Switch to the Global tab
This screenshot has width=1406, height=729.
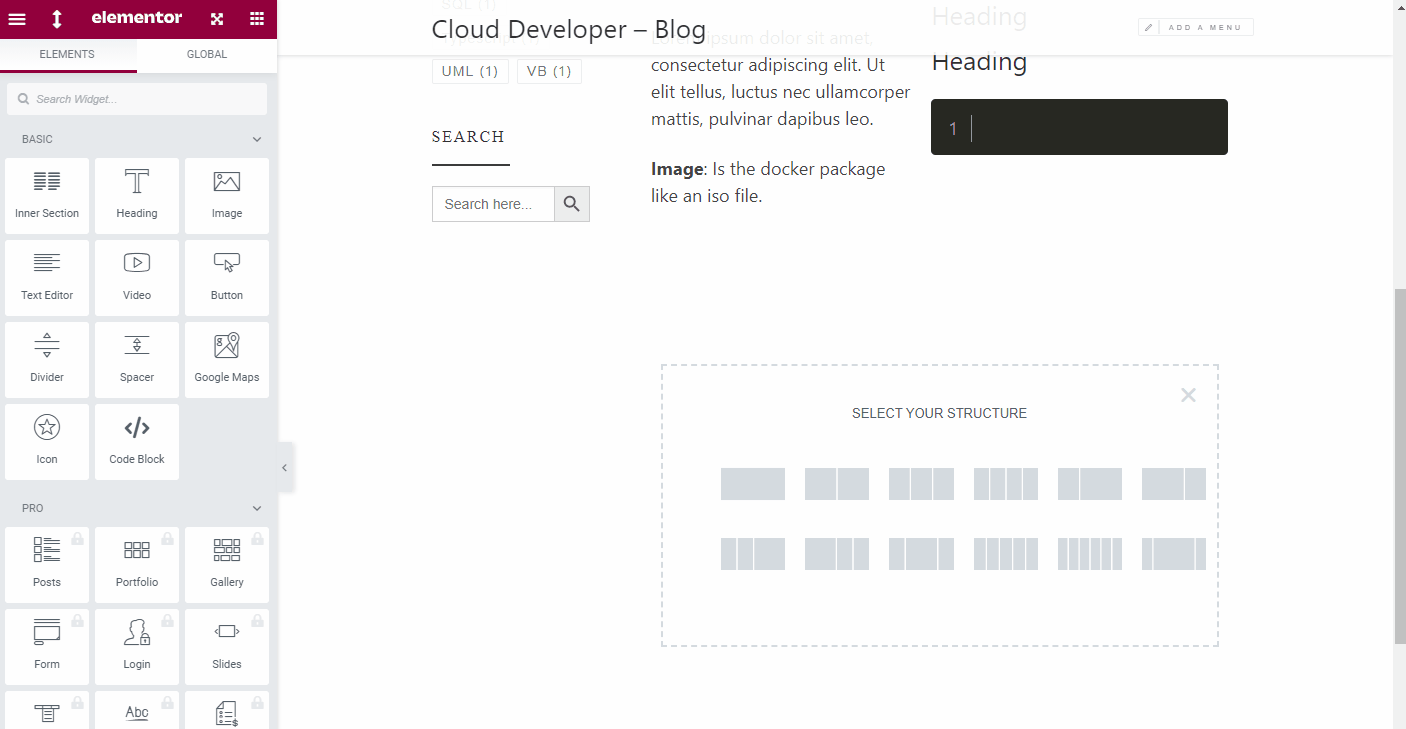(207, 54)
